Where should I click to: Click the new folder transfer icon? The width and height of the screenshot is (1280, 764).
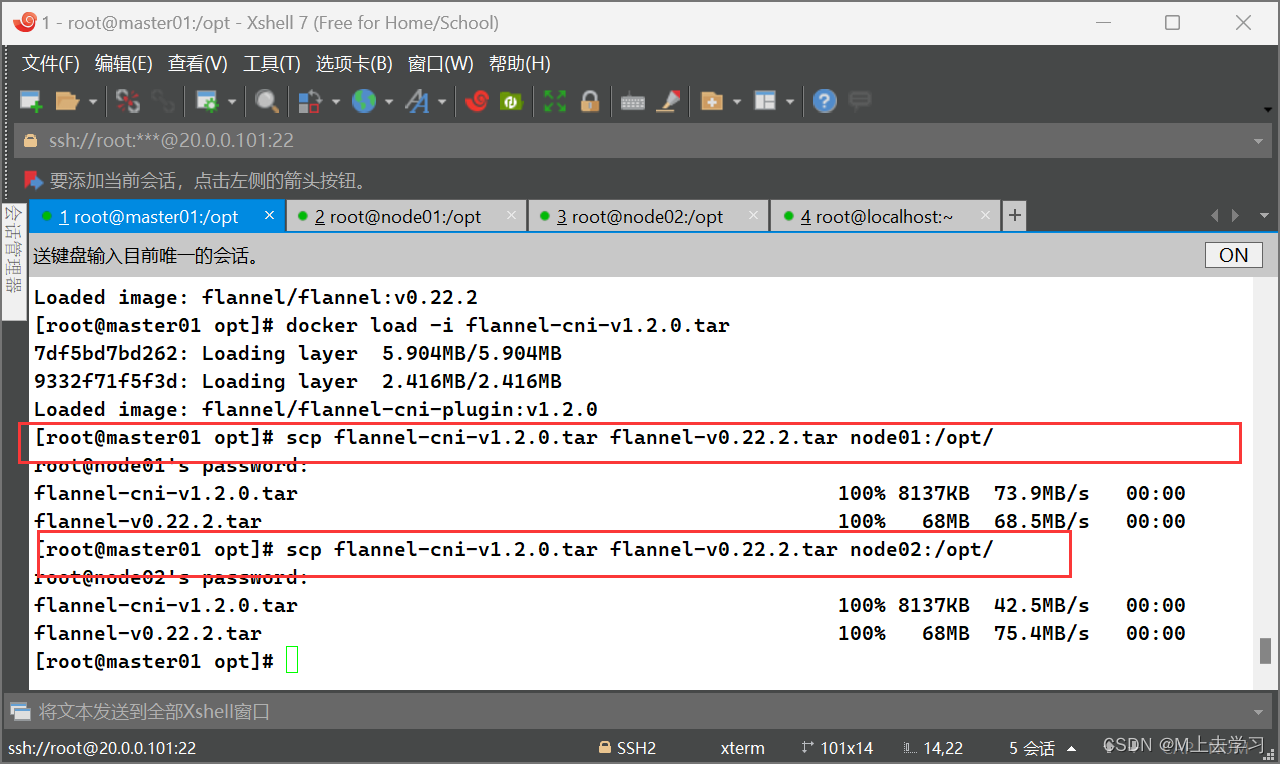point(712,101)
